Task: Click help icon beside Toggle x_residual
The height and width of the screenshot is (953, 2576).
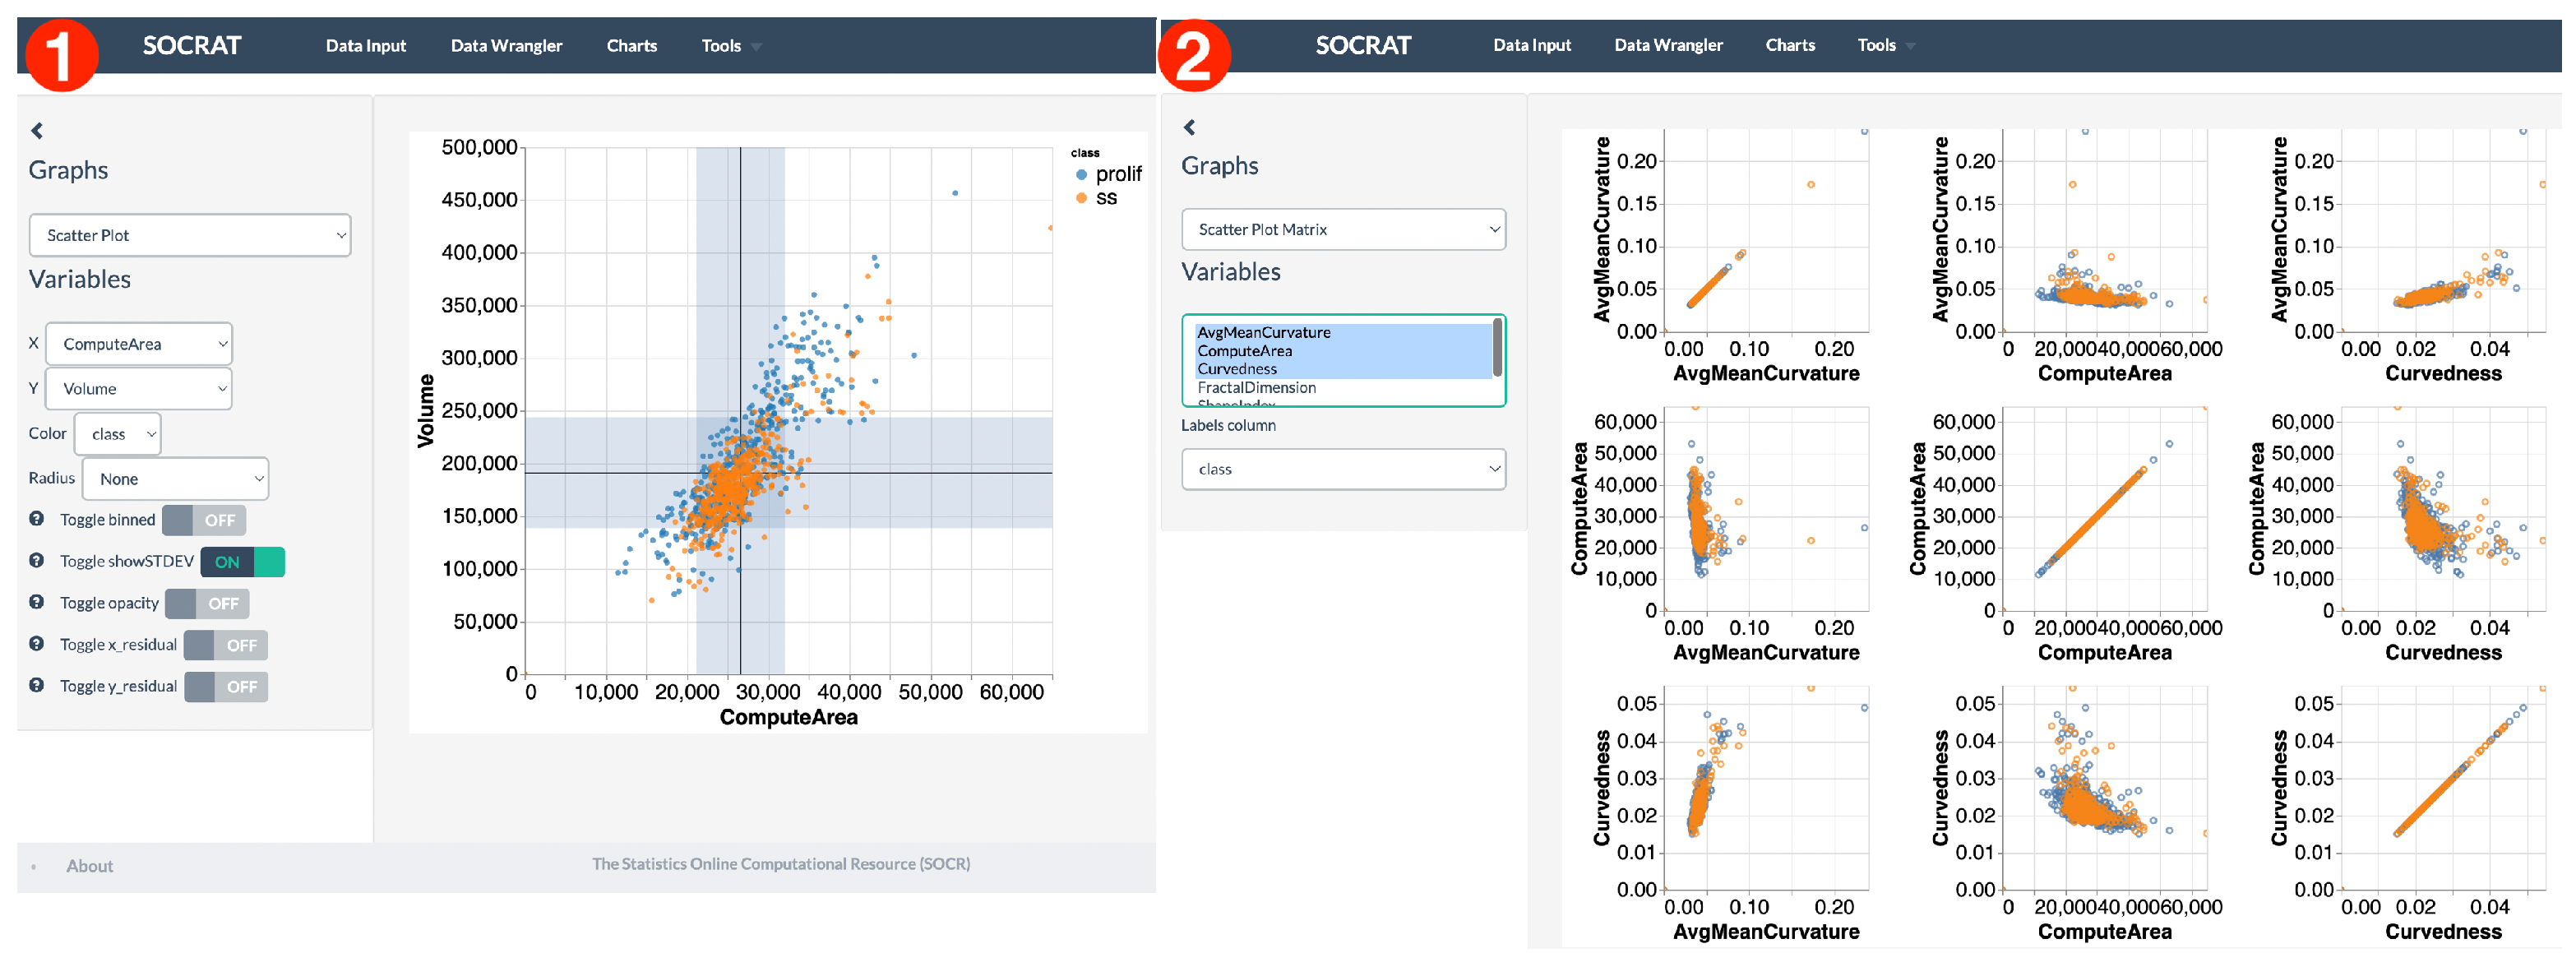Action: click(36, 644)
